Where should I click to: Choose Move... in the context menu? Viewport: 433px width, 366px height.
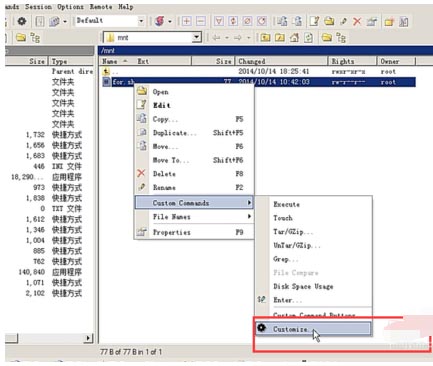[194, 146]
